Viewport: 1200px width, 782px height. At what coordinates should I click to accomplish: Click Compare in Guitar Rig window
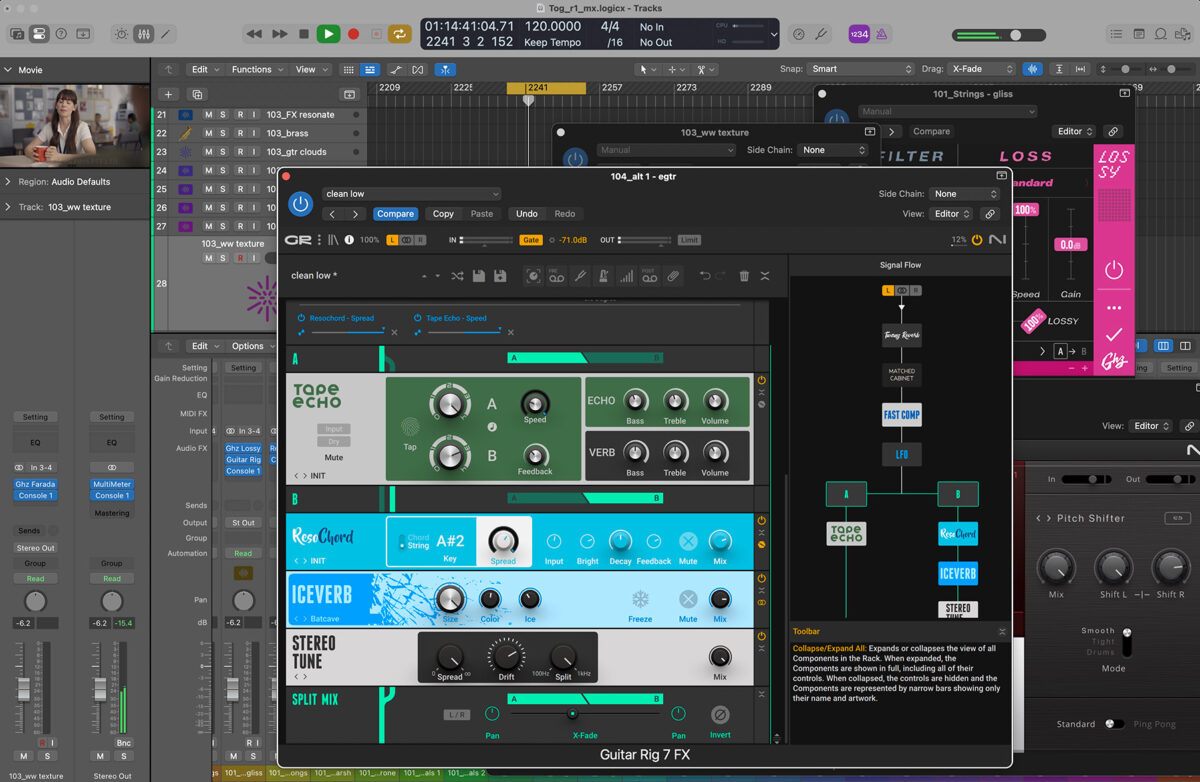pyautogui.click(x=395, y=214)
